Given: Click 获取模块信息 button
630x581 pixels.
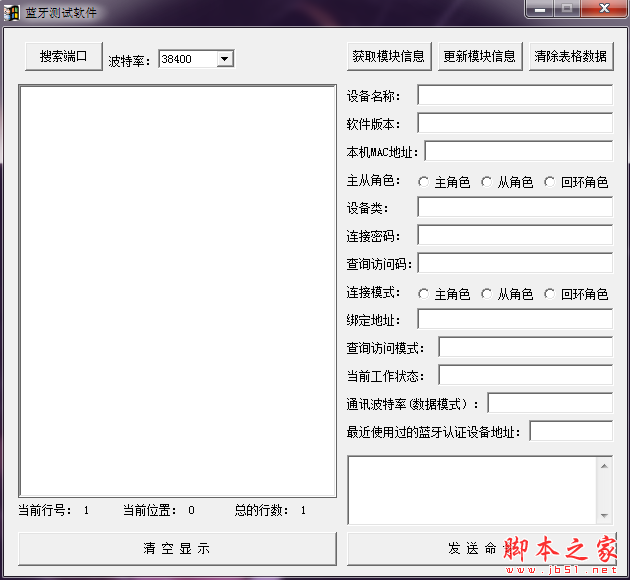Looking at the screenshot, I should [389, 56].
